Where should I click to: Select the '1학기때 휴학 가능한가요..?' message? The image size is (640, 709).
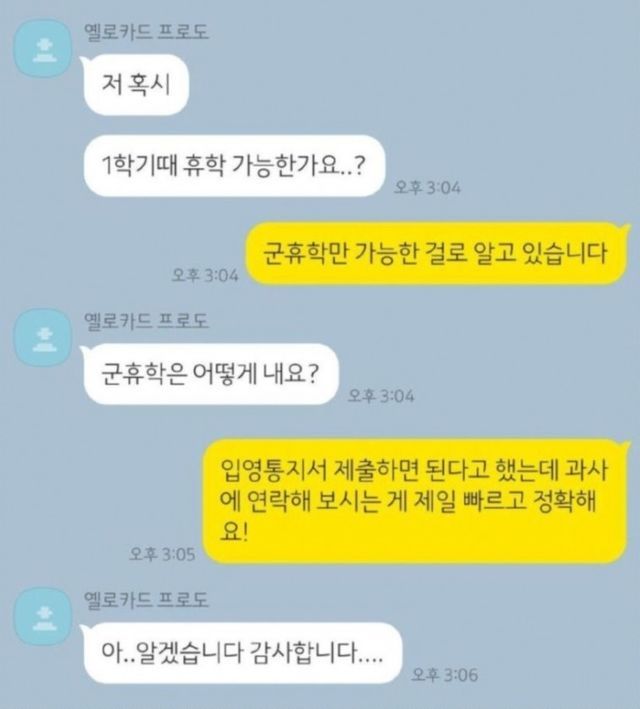(x=234, y=166)
